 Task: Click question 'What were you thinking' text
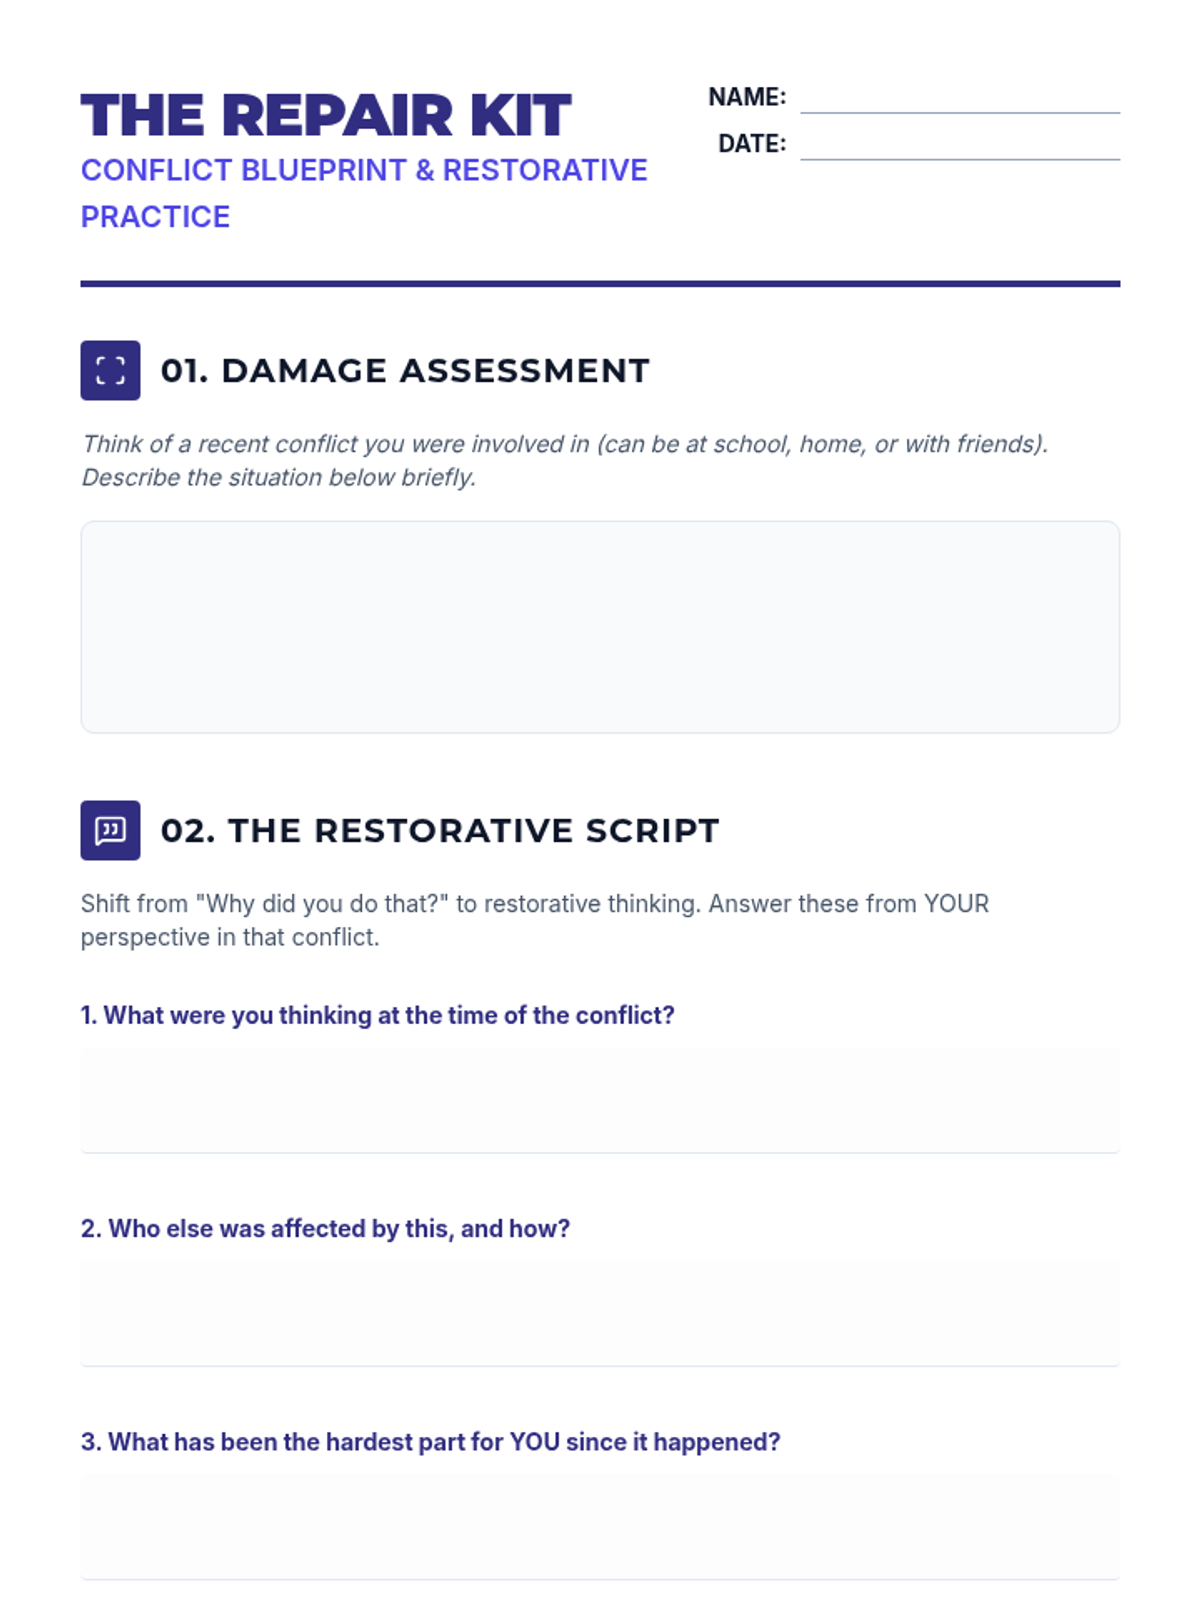pyautogui.click(x=378, y=1015)
